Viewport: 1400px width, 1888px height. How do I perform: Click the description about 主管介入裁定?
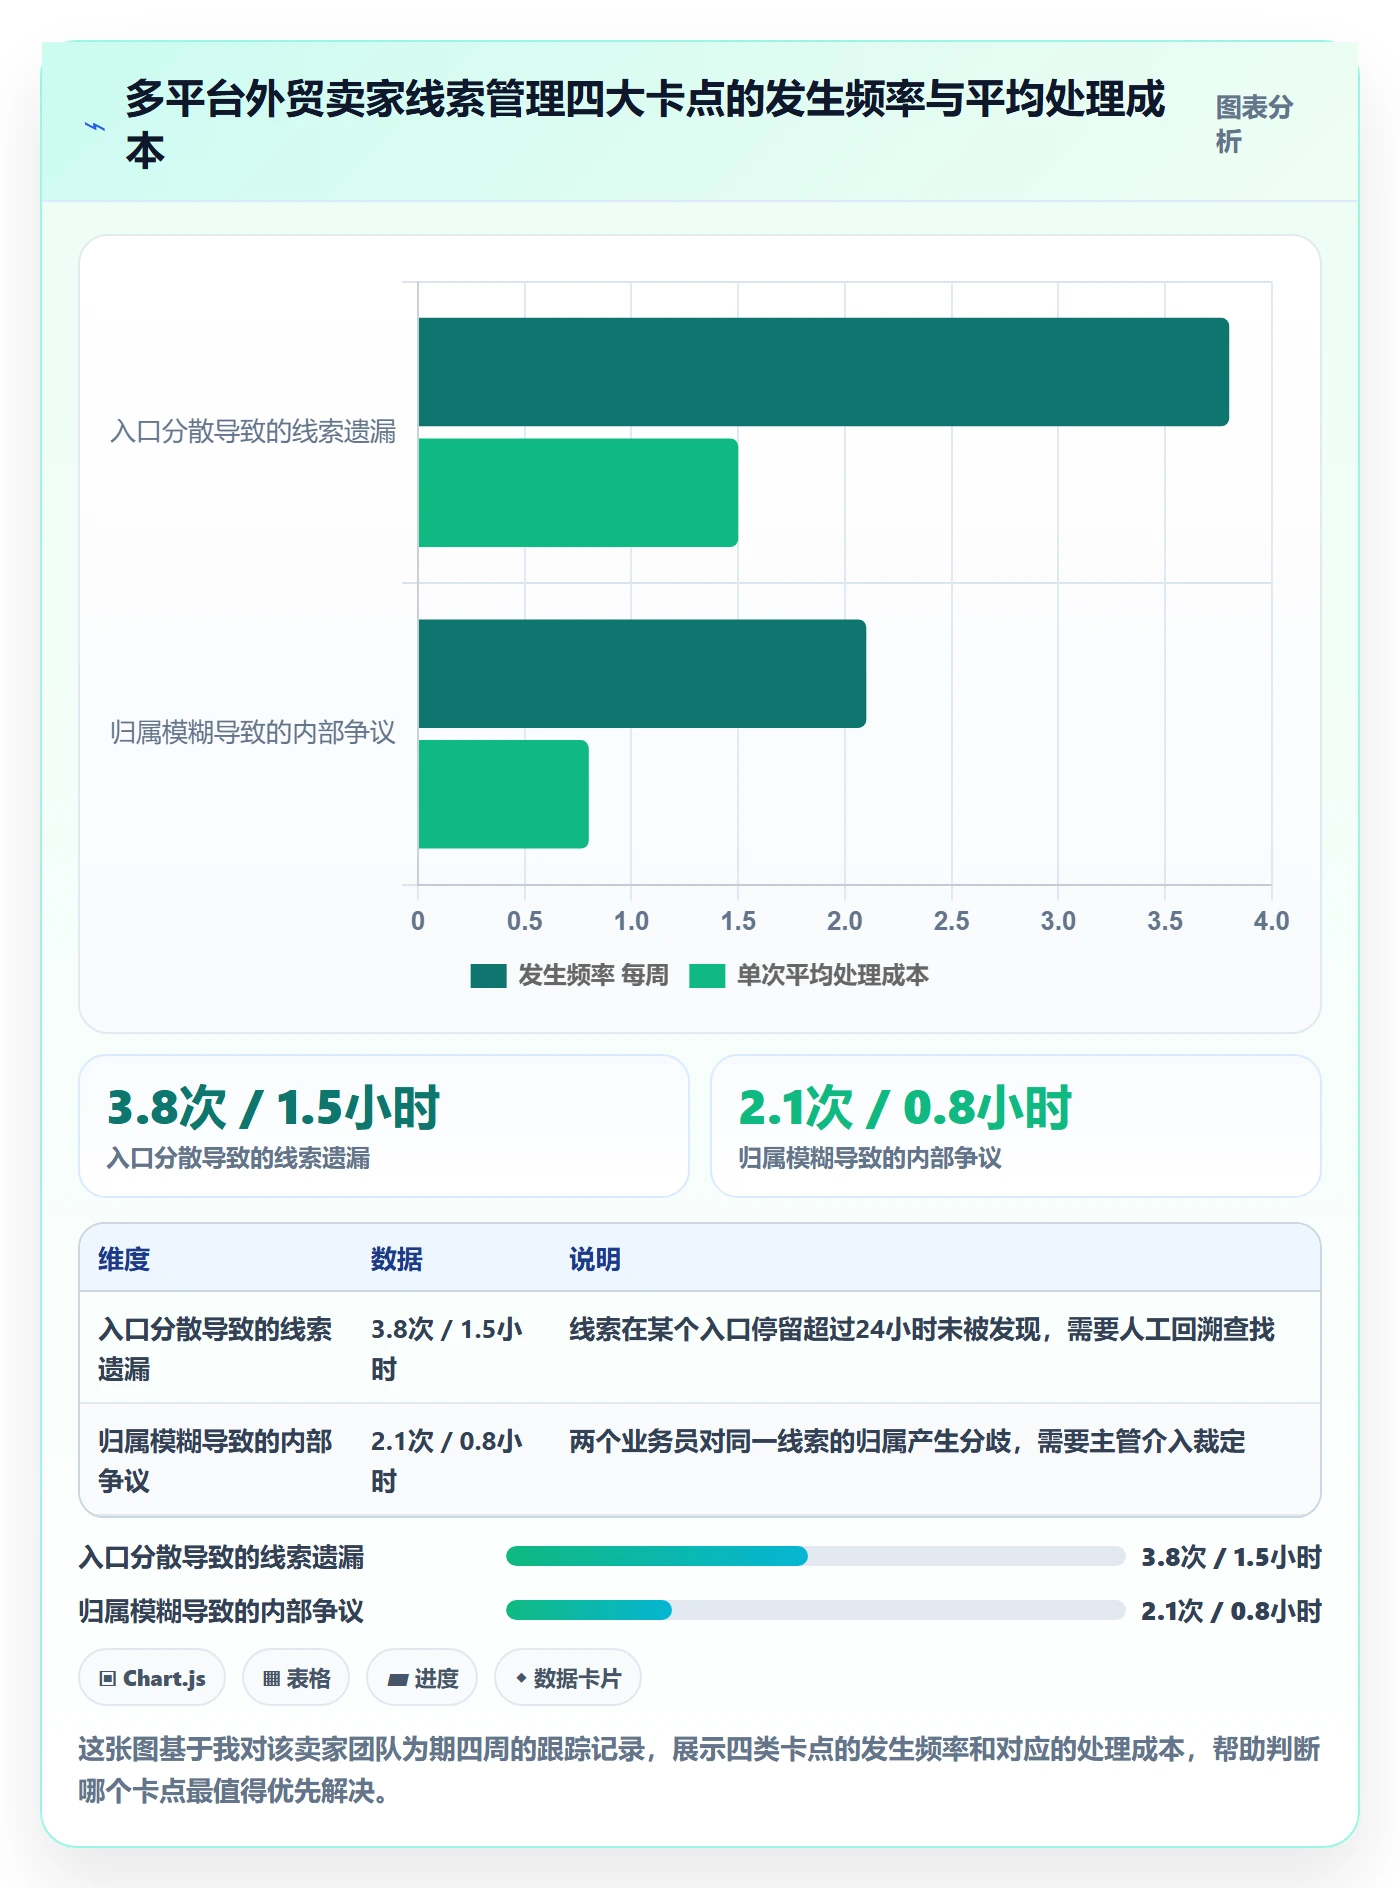tap(907, 1441)
